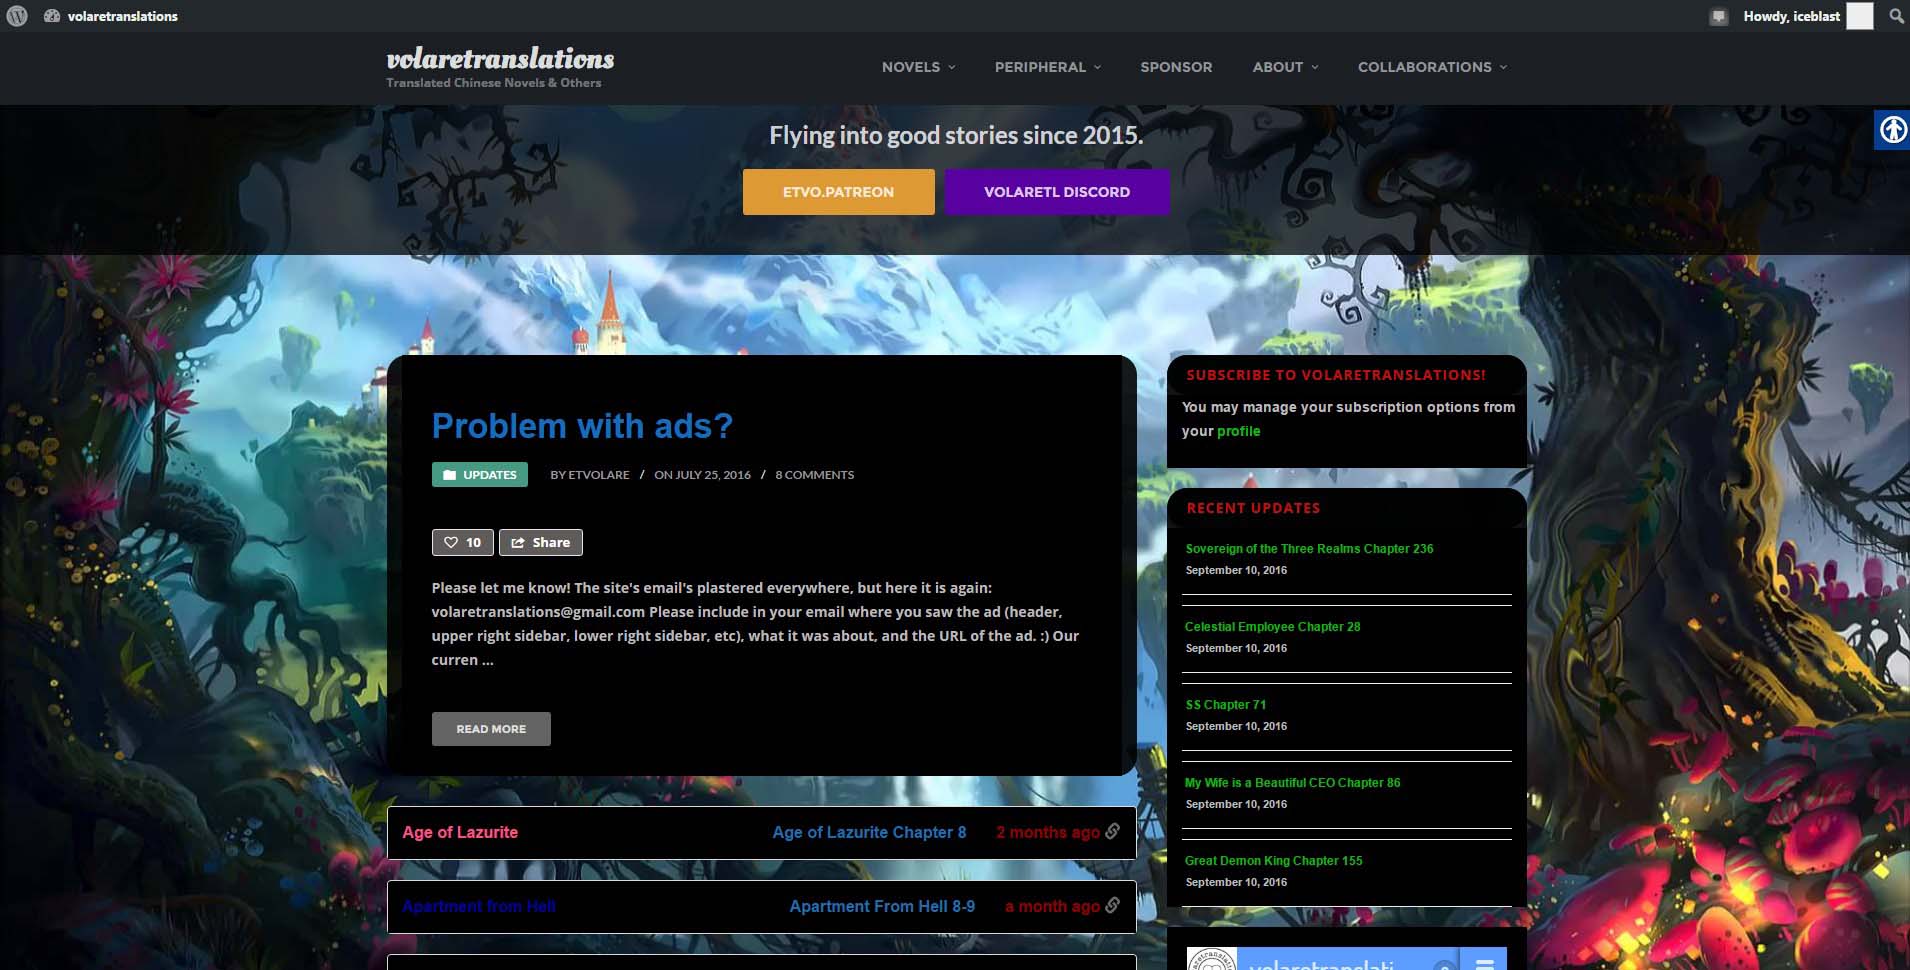1910x970 pixels.
Task: Click the 'Translated Chinese Novels & Others' subtitle
Action: [x=494, y=83]
